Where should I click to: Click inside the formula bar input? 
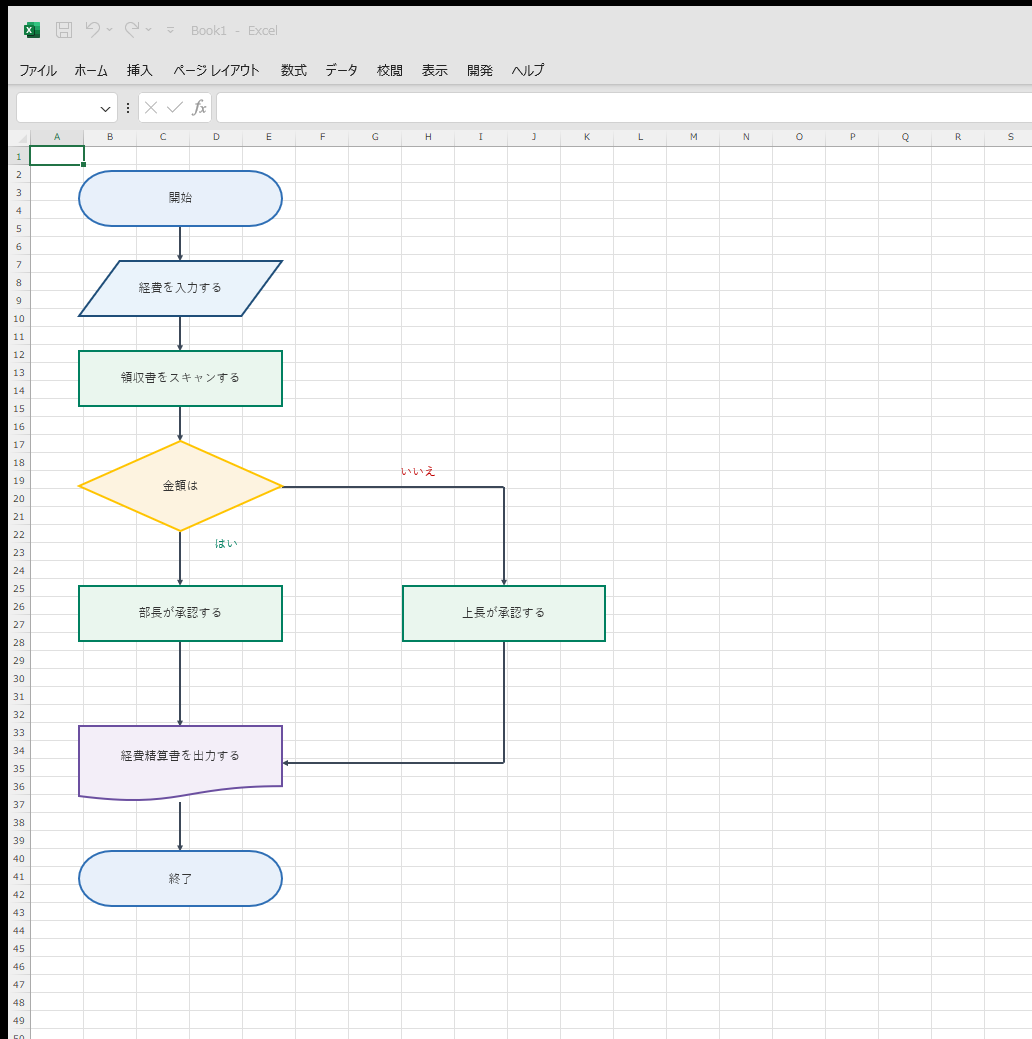coord(624,108)
